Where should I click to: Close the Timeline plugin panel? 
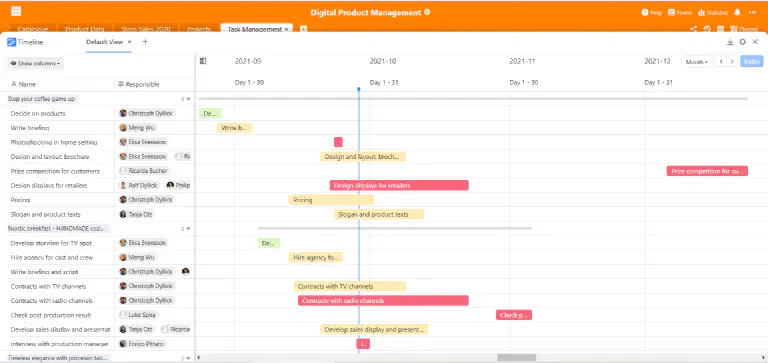pos(755,42)
